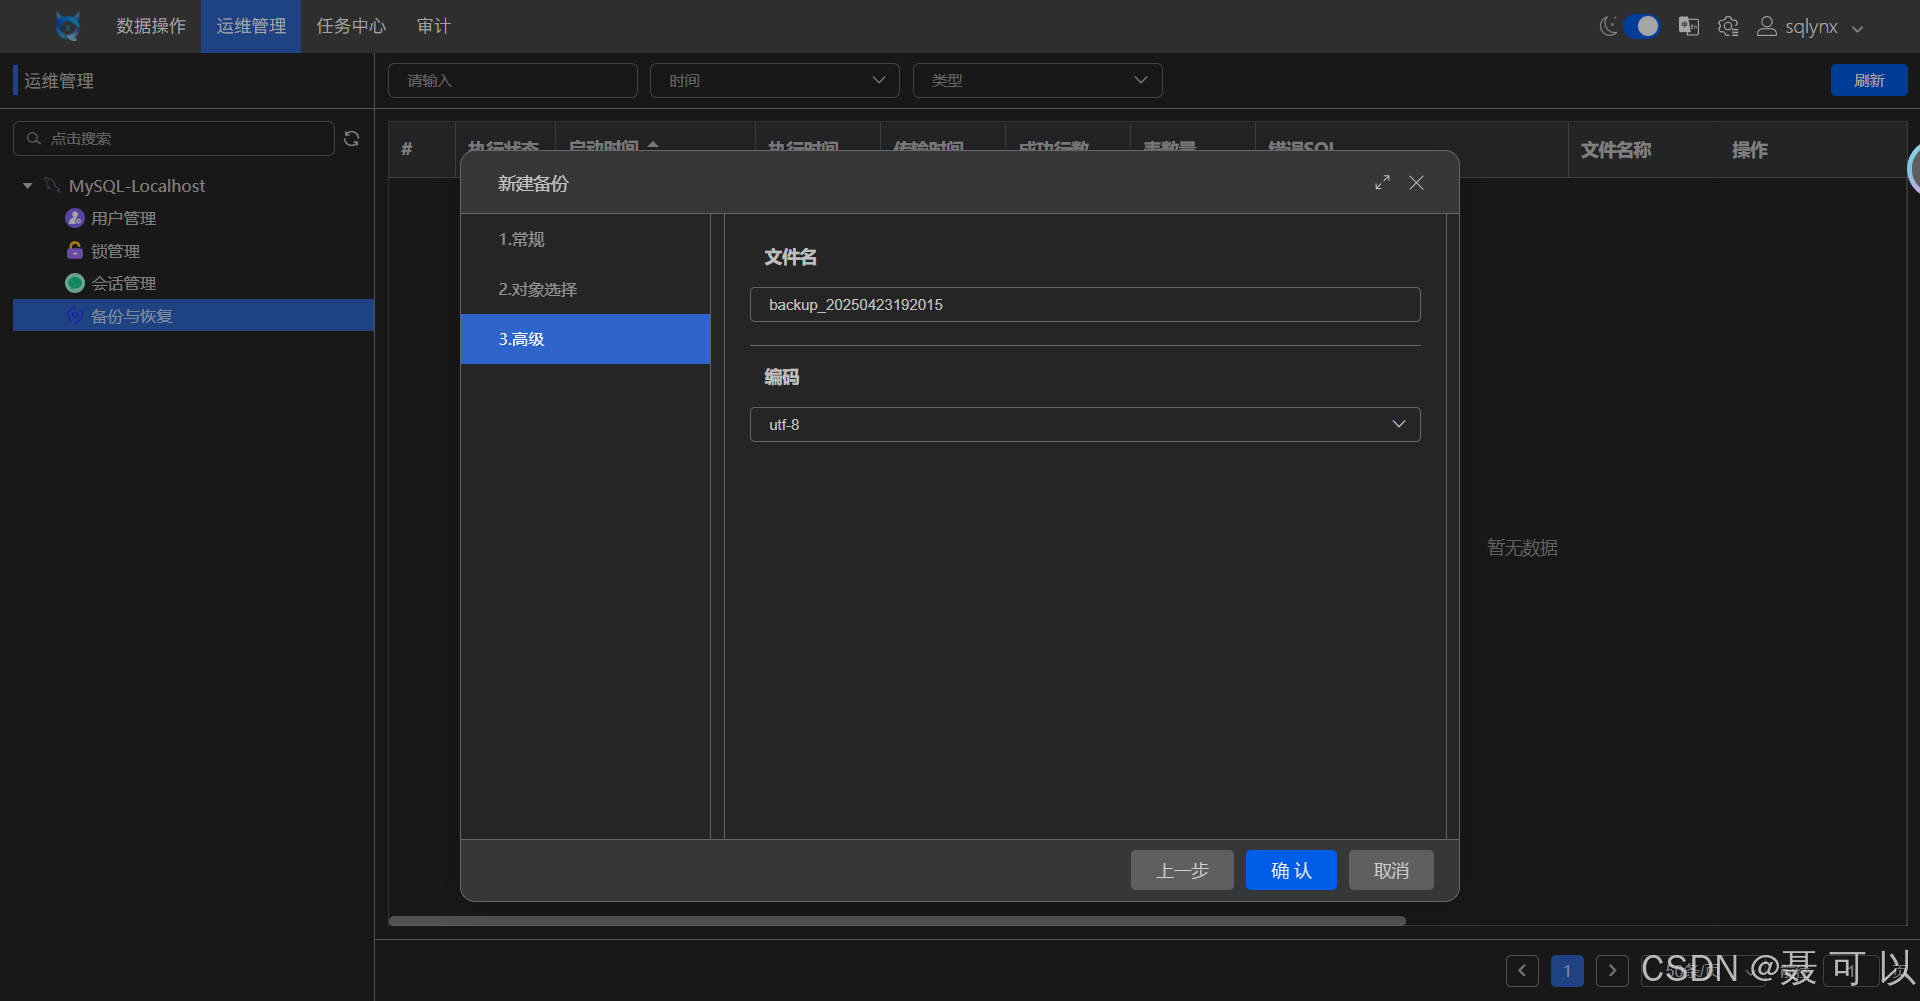
Task: Click the 取消 button
Action: (x=1391, y=870)
